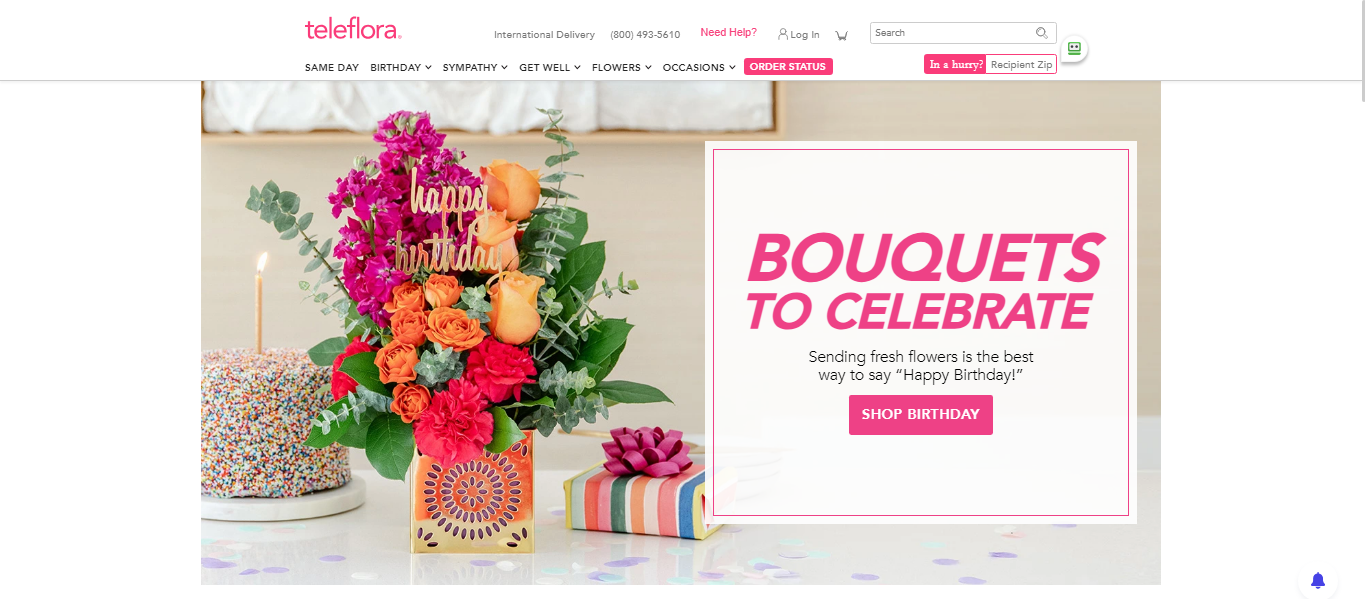Open the green chat bot icon

(1074, 48)
